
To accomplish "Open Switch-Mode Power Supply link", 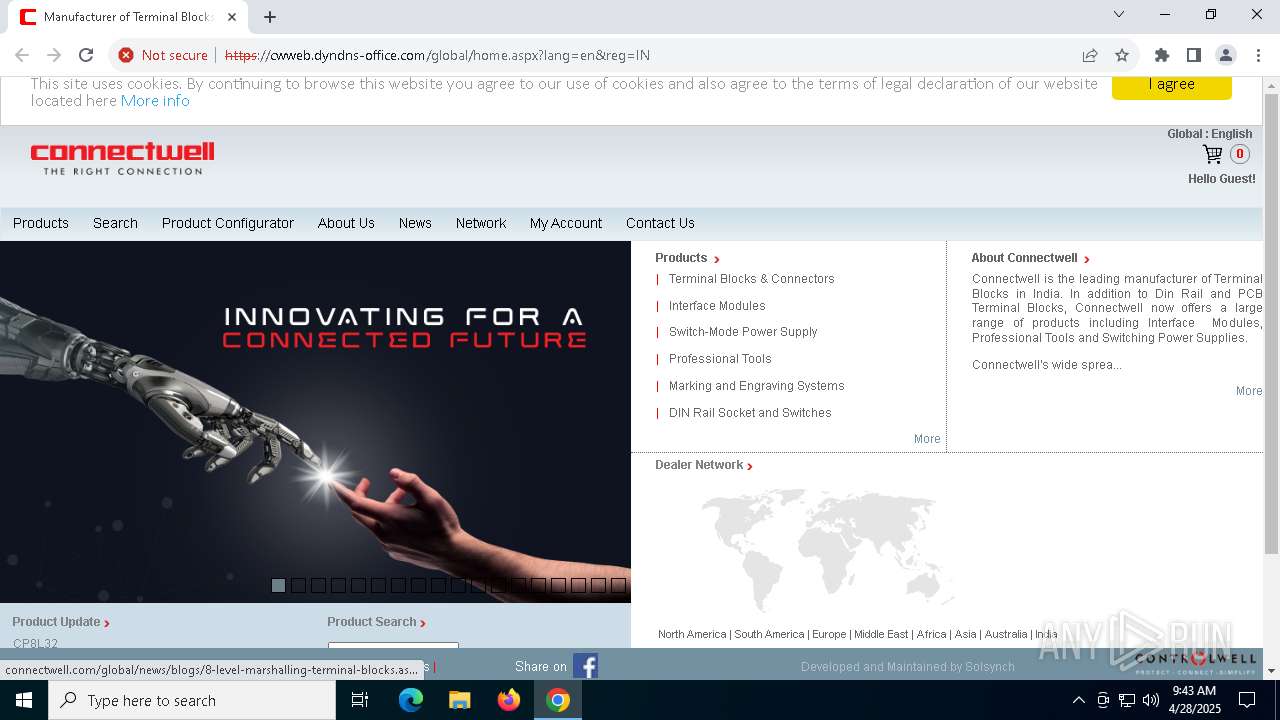I will 743,332.
